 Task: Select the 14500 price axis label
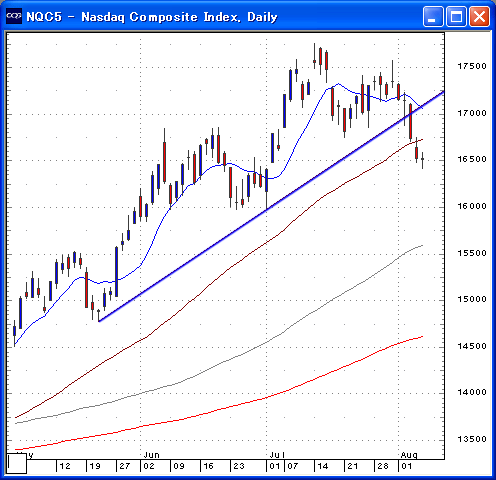[472, 346]
